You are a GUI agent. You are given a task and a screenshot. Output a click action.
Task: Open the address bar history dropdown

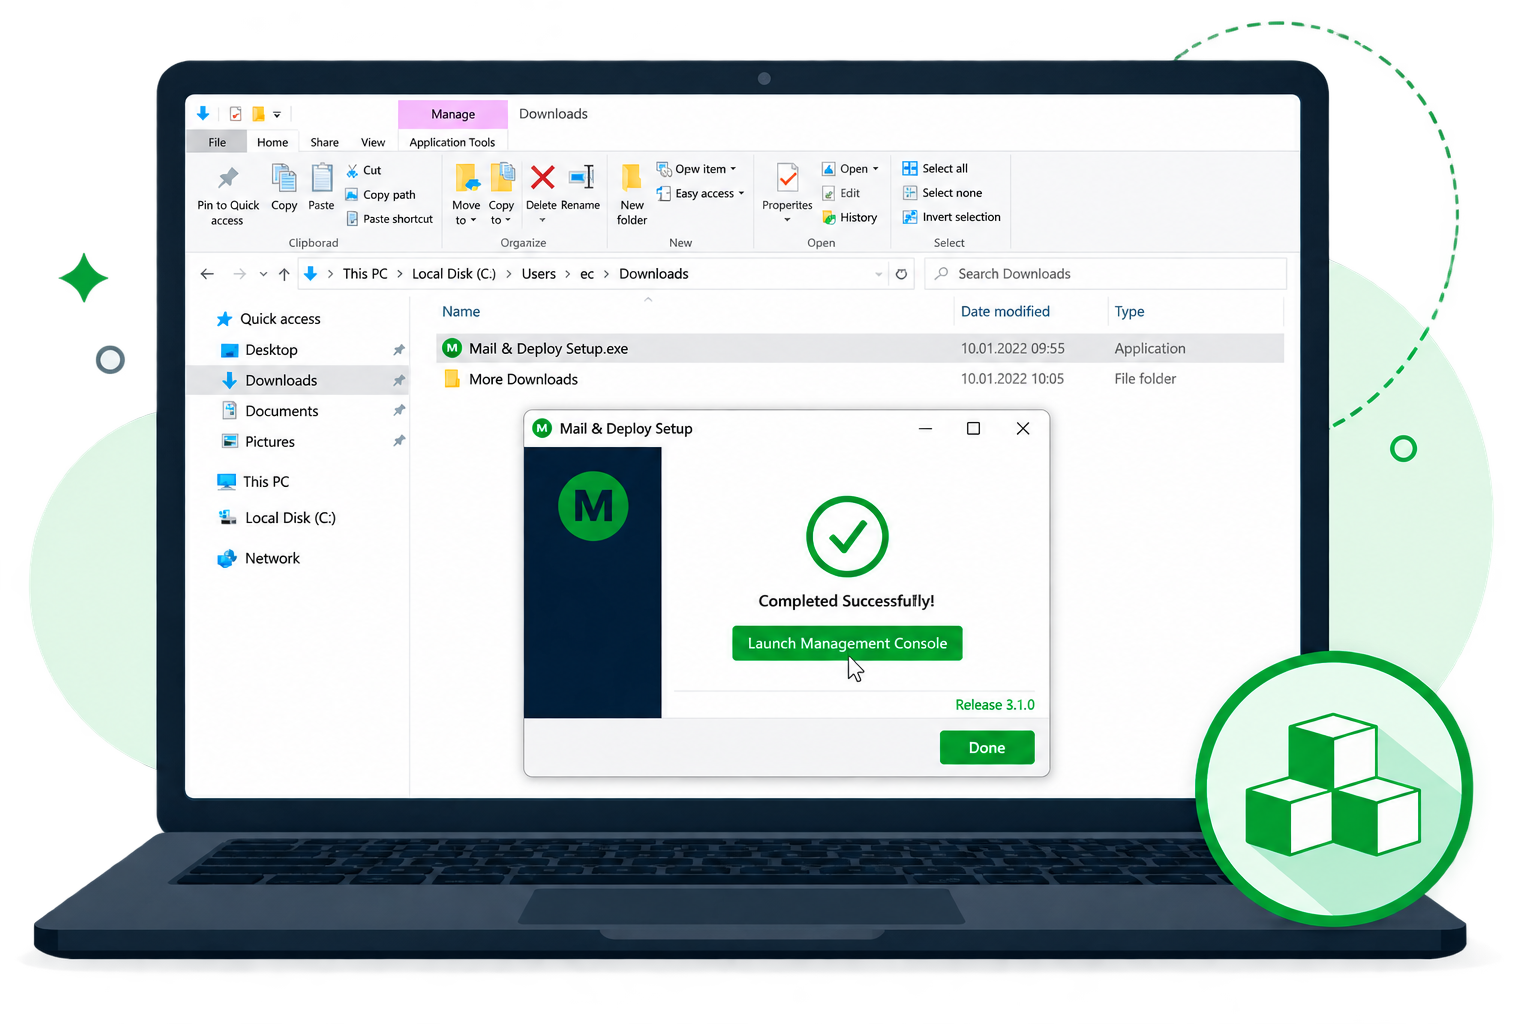click(878, 274)
